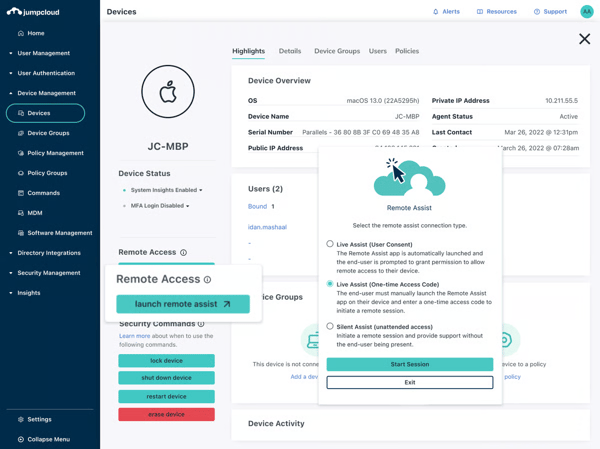Click the info icon beside the large Remote Access heading
600x449 pixels.
(207, 279)
